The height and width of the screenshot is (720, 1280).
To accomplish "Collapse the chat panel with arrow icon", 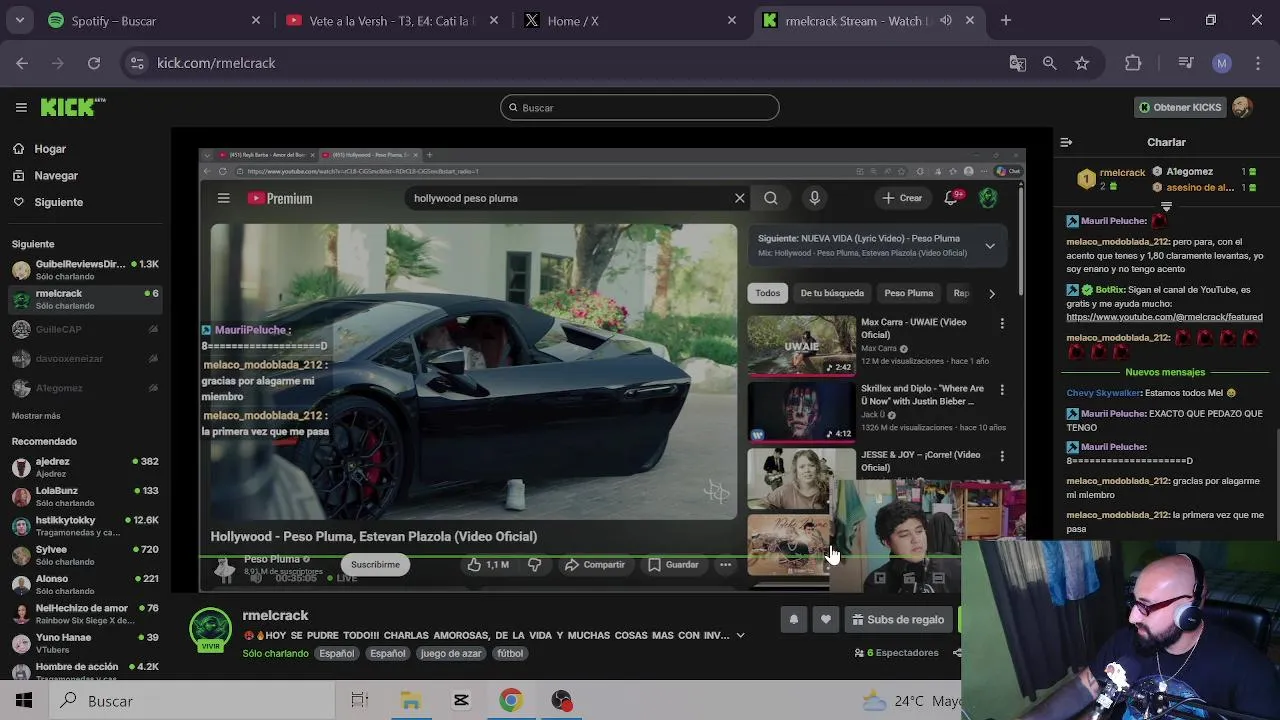I will pos(1066,142).
